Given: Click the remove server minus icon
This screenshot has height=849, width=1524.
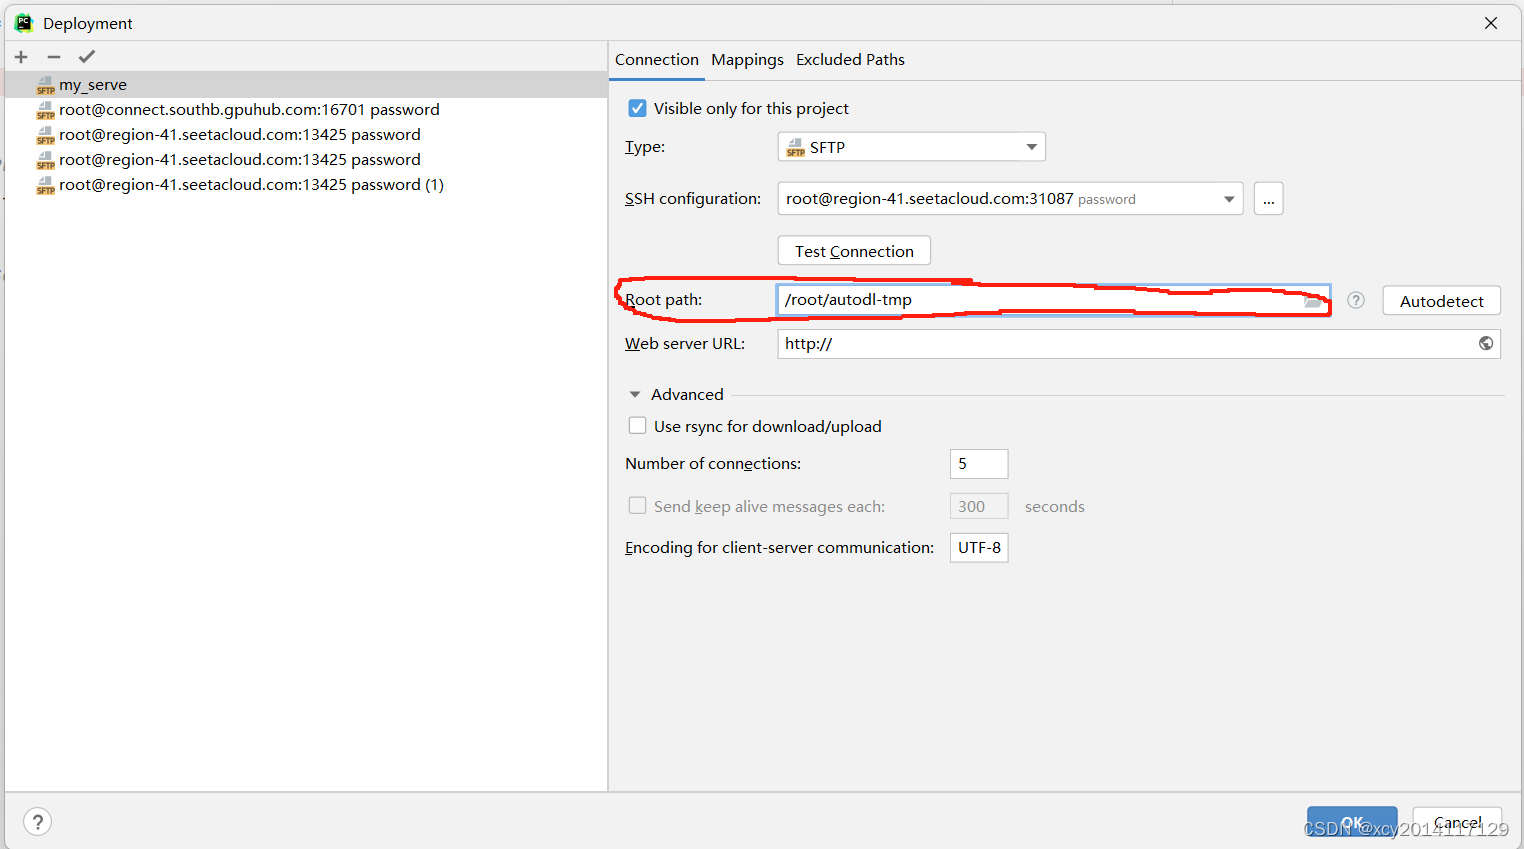Looking at the screenshot, I should pos(53,57).
